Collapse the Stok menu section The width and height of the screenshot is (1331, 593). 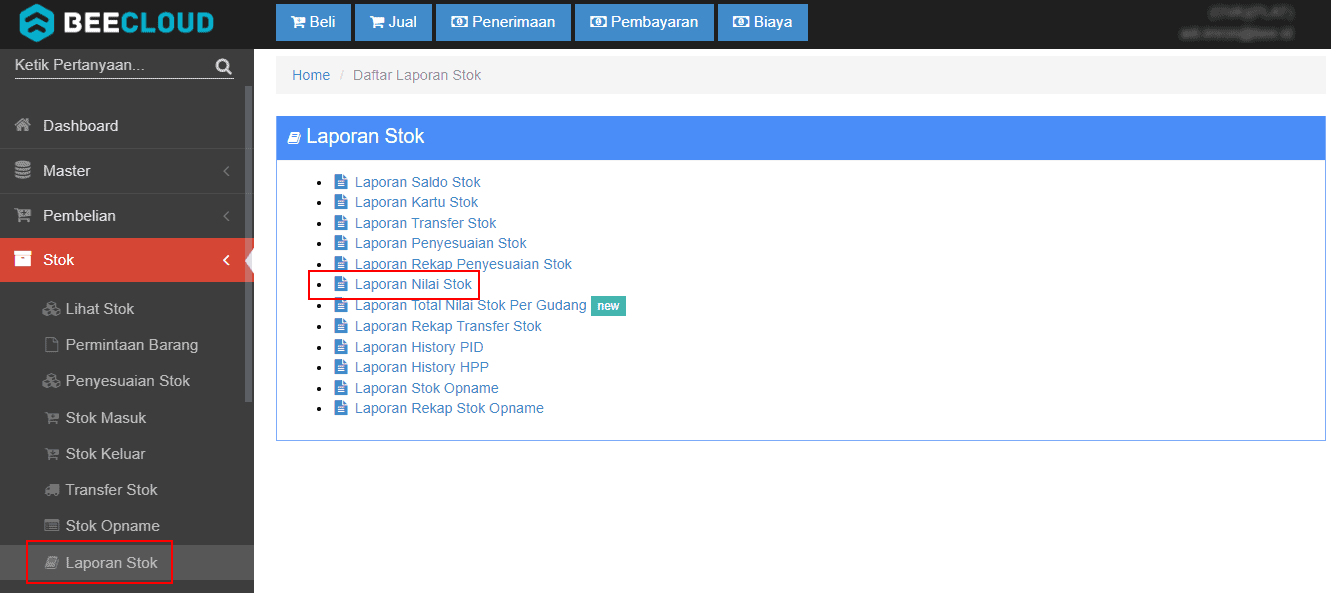[227, 260]
